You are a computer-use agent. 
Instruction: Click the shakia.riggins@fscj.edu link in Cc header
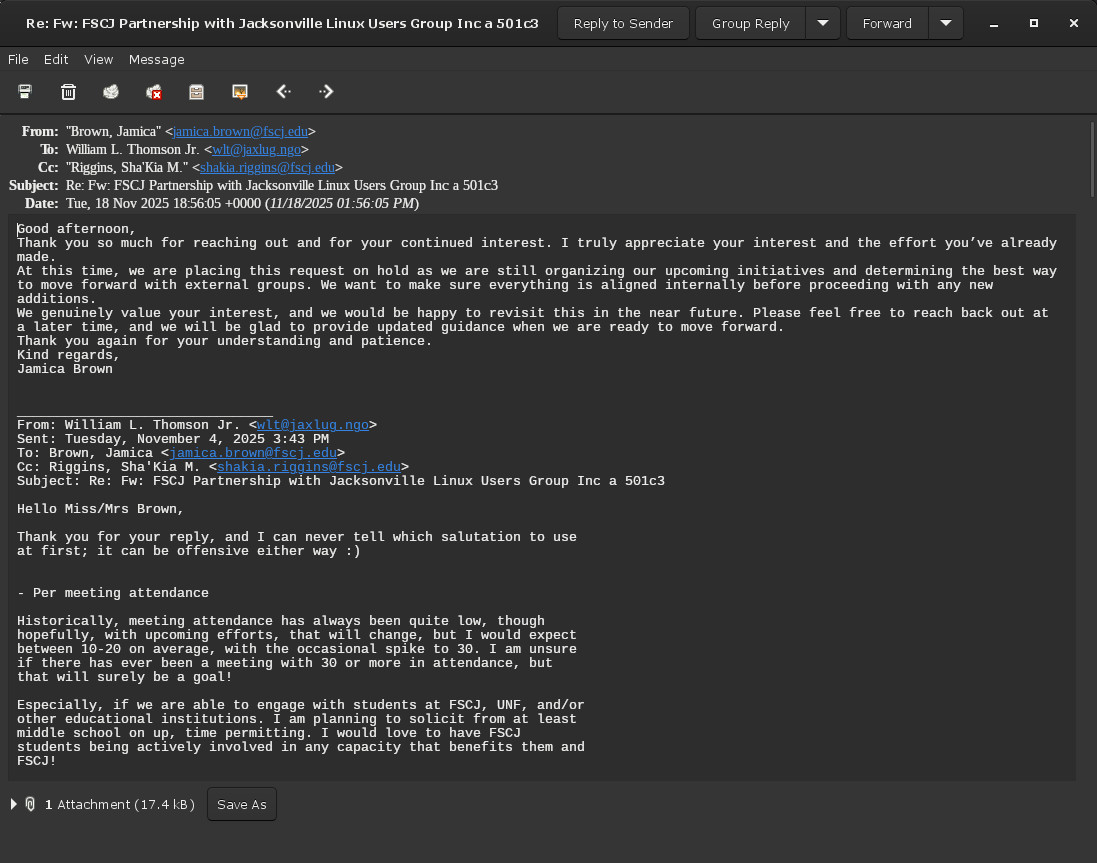[267, 168]
